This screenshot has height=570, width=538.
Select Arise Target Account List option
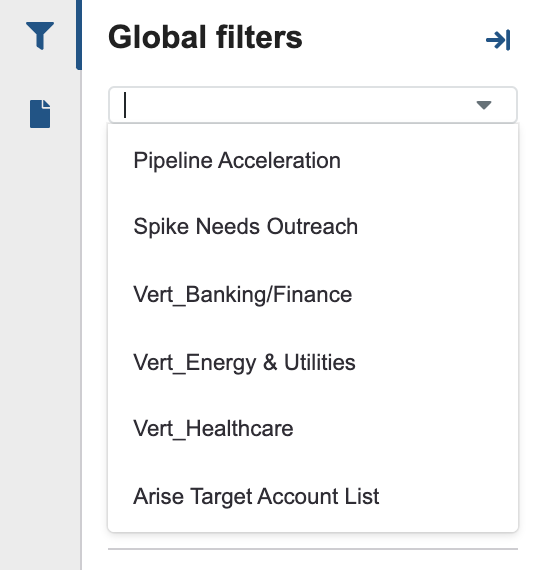(x=313, y=496)
